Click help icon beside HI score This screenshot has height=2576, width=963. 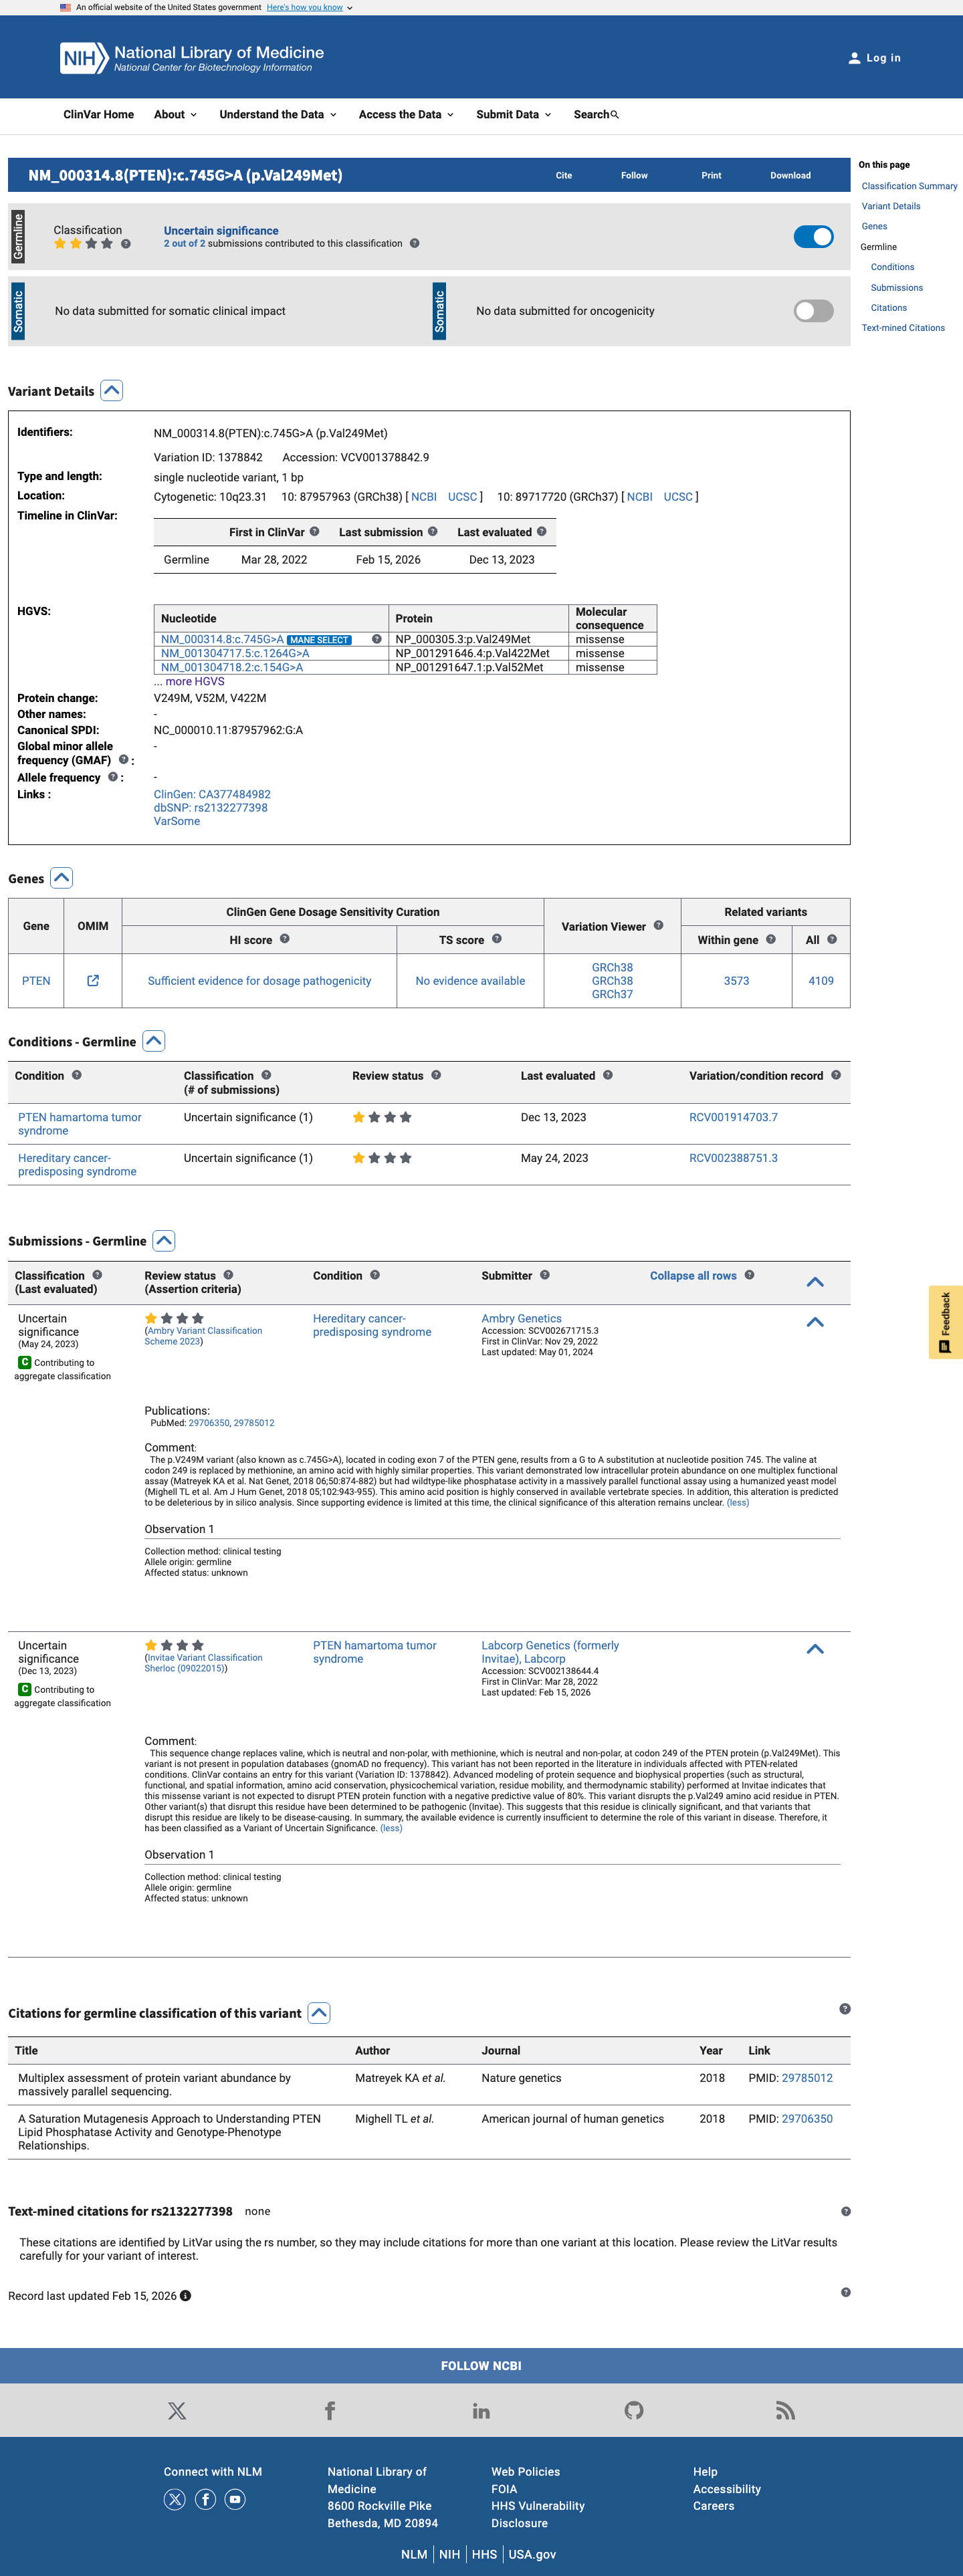tap(284, 939)
